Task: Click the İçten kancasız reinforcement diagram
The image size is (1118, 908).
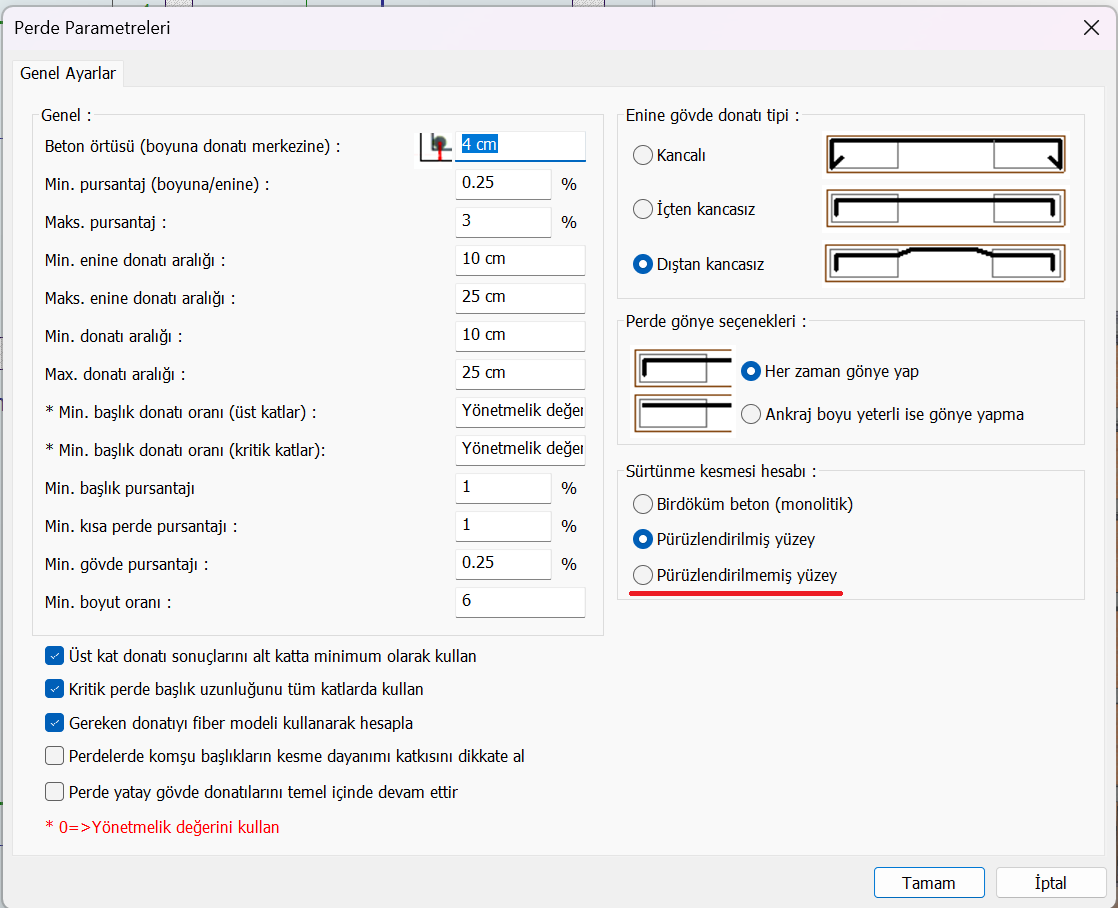Action: point(945,210)
